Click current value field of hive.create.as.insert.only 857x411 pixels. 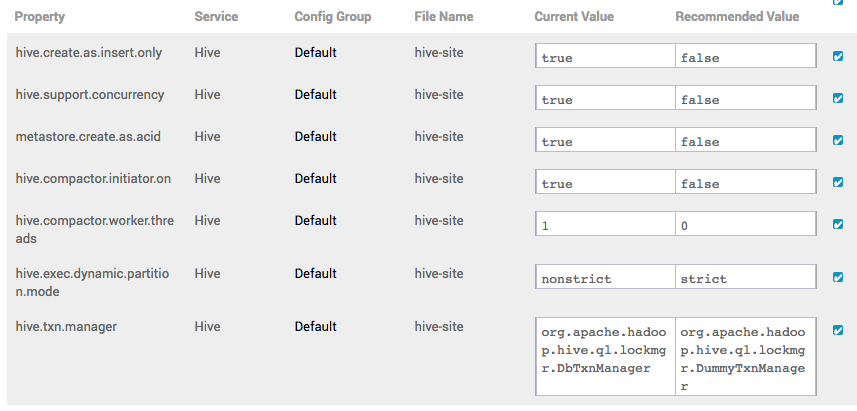click(606, 57)
